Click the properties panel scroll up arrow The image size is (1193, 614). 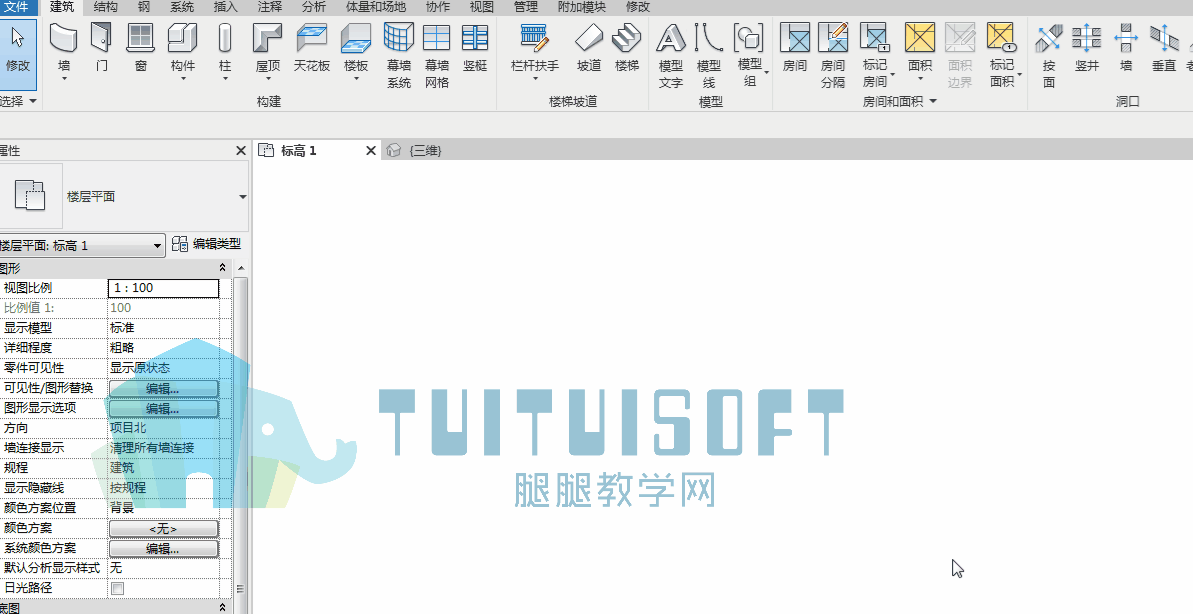coord(241,269)
